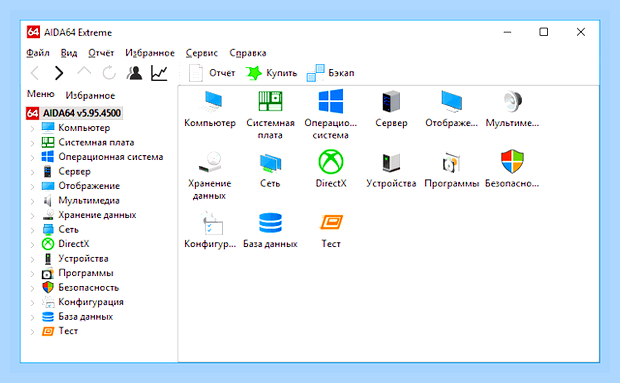Expand the Операционная система tree node

coord(32,157)
